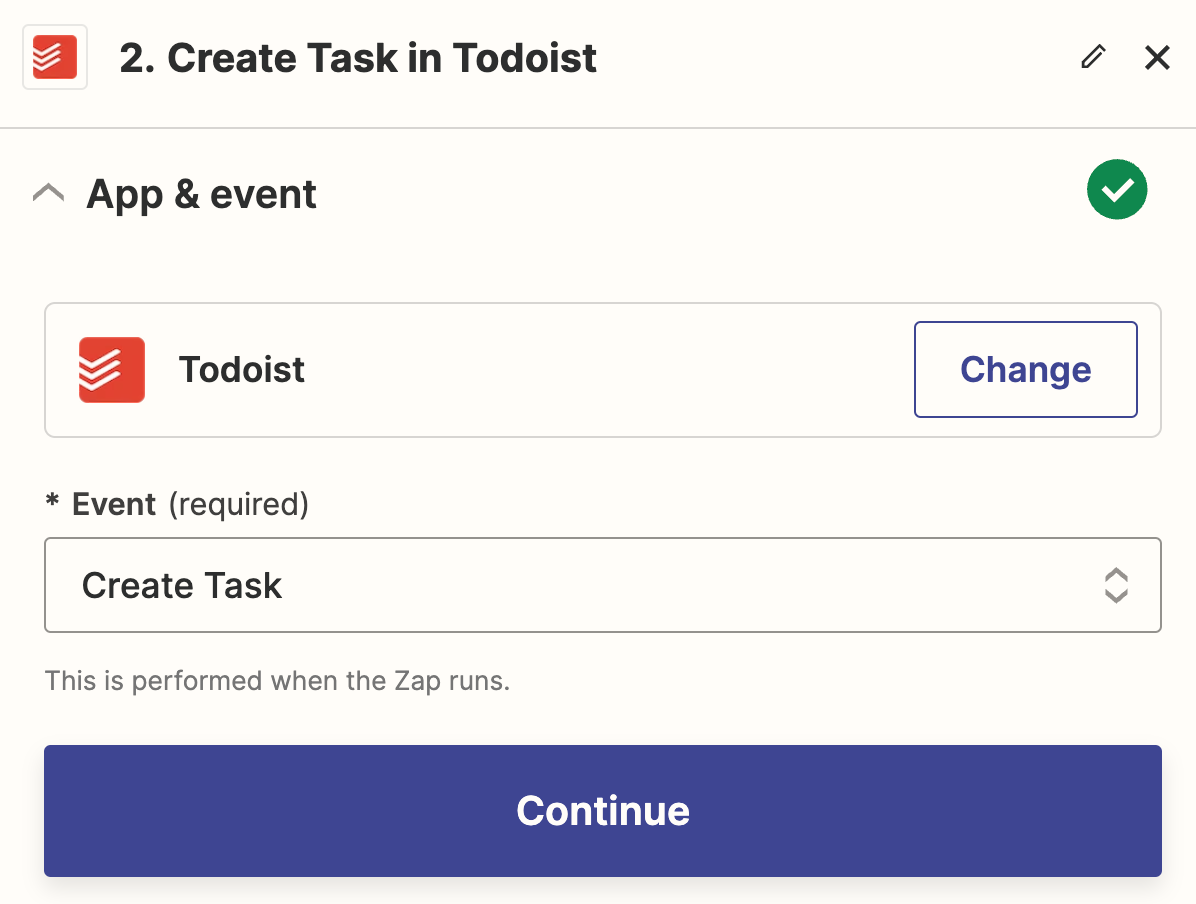The image size is (1196, 904).
Task: Click the step title "2. Create Task in Todoist"
Action: pos(358,58)
